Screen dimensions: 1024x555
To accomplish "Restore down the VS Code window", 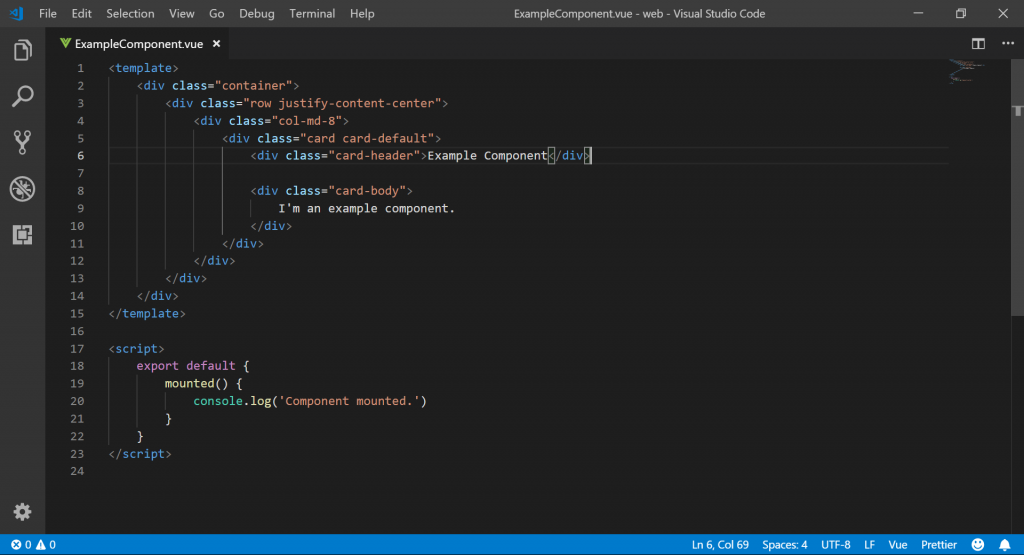I will [961, 13].
